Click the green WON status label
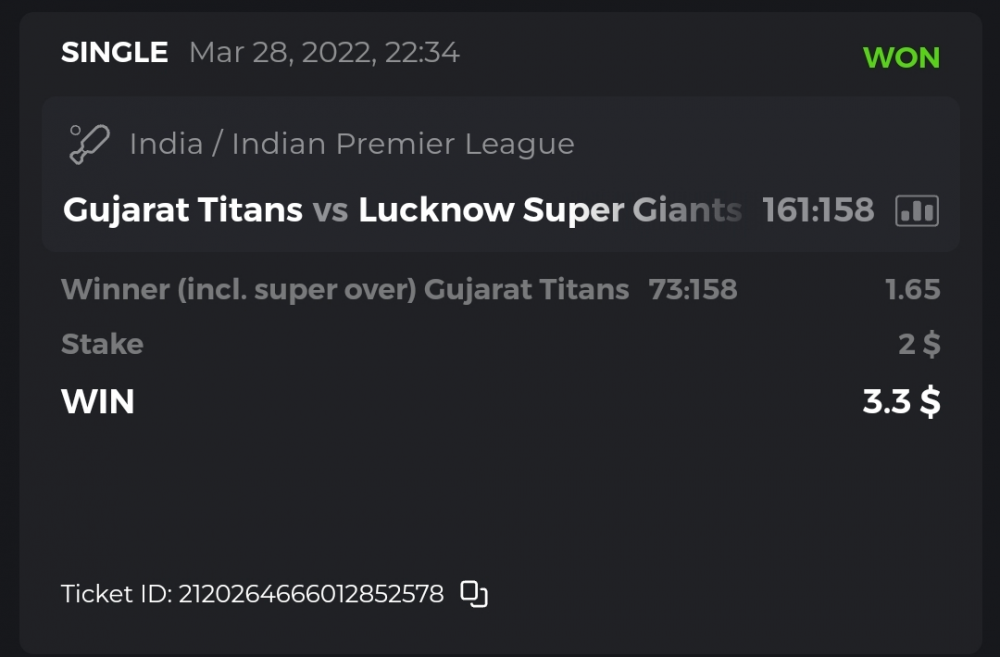The image size is (1000, 657). pos(901,58)
